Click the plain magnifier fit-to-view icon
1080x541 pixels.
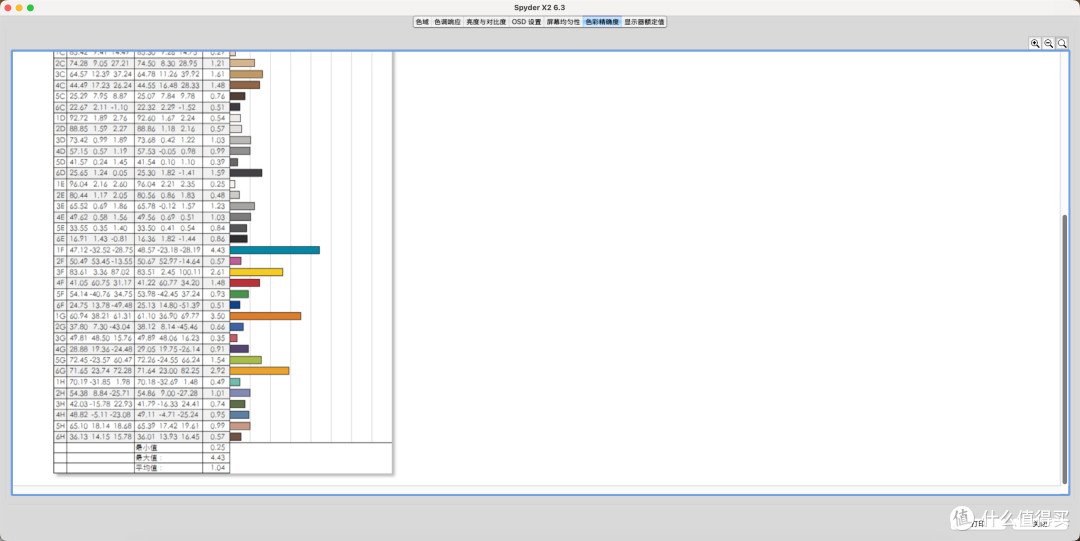tap(1062, 43)
